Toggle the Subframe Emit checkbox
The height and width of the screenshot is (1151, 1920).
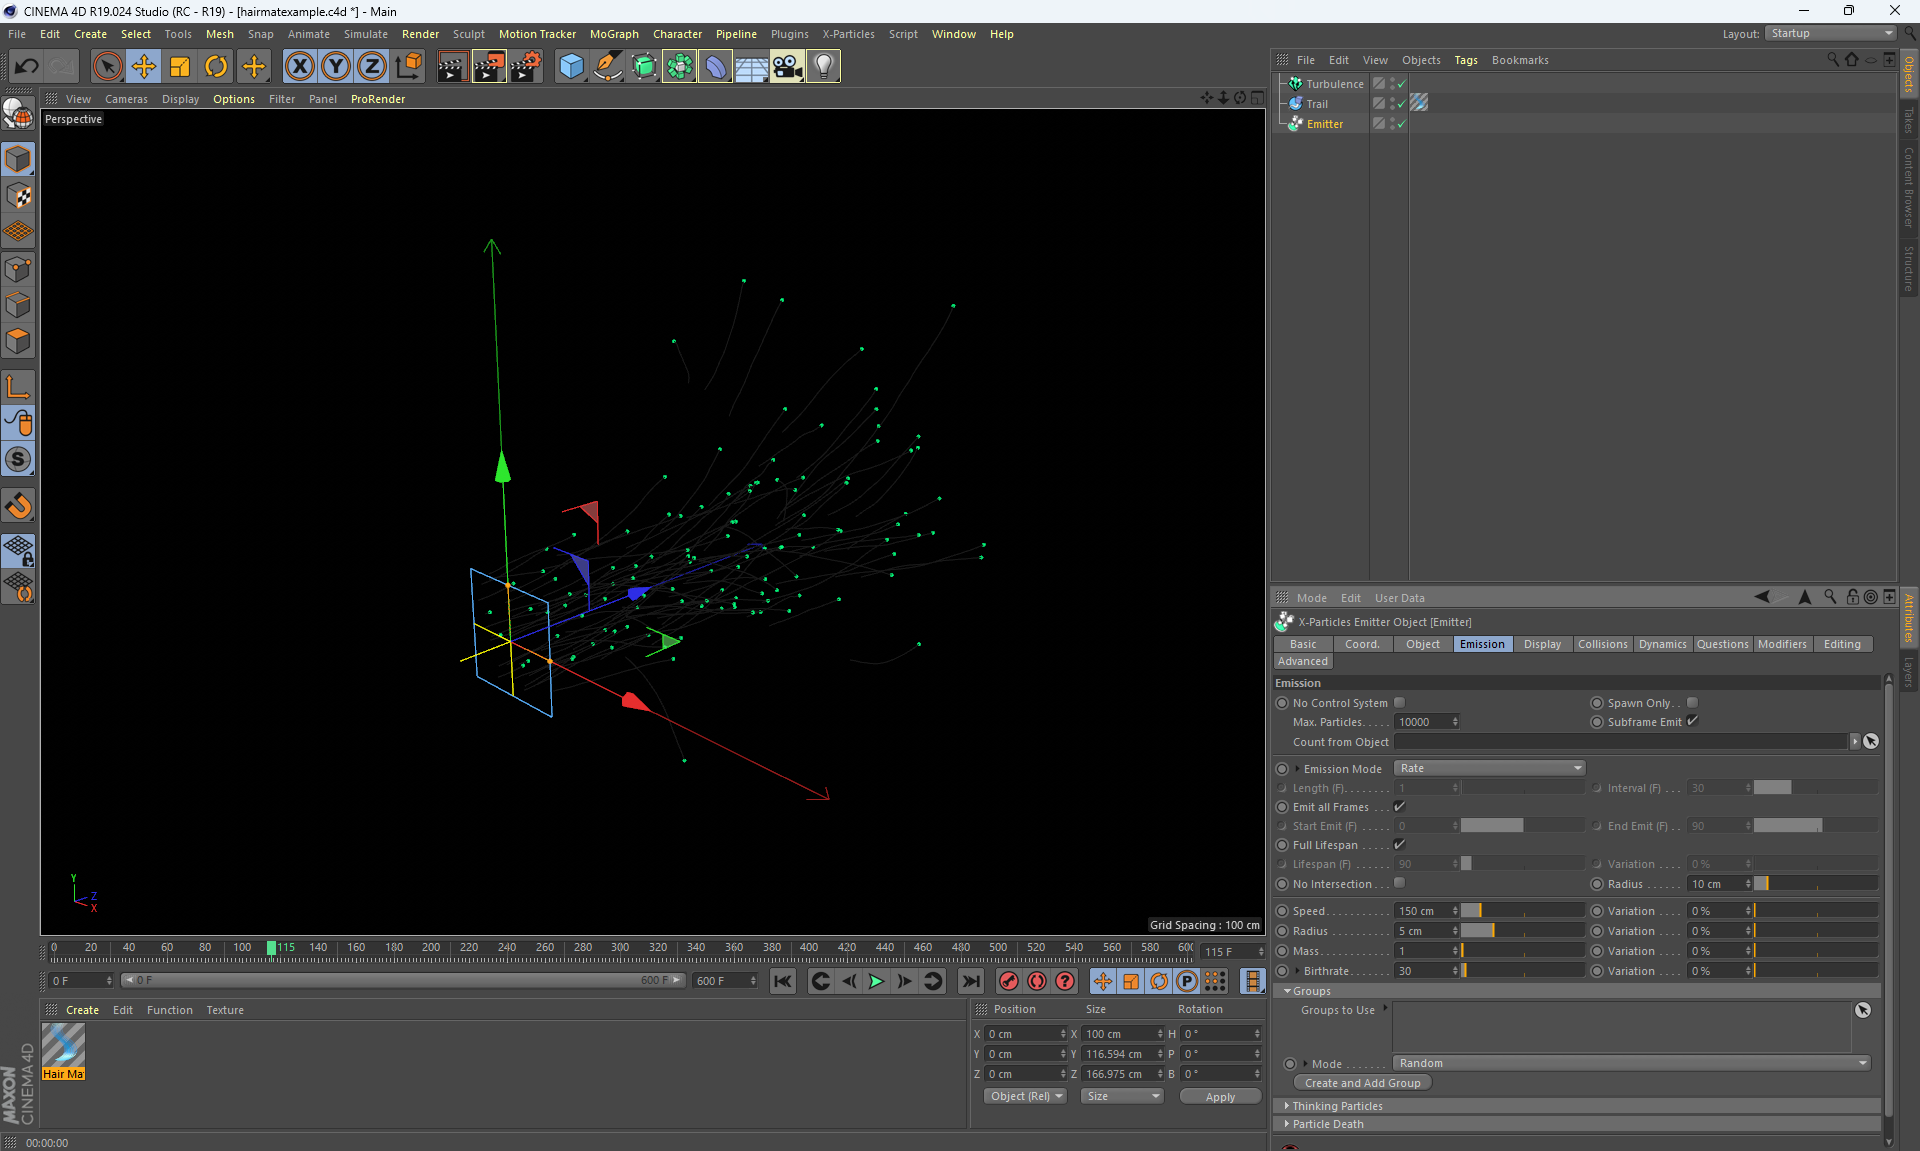pyautogui.click(x=1692, y=721)
